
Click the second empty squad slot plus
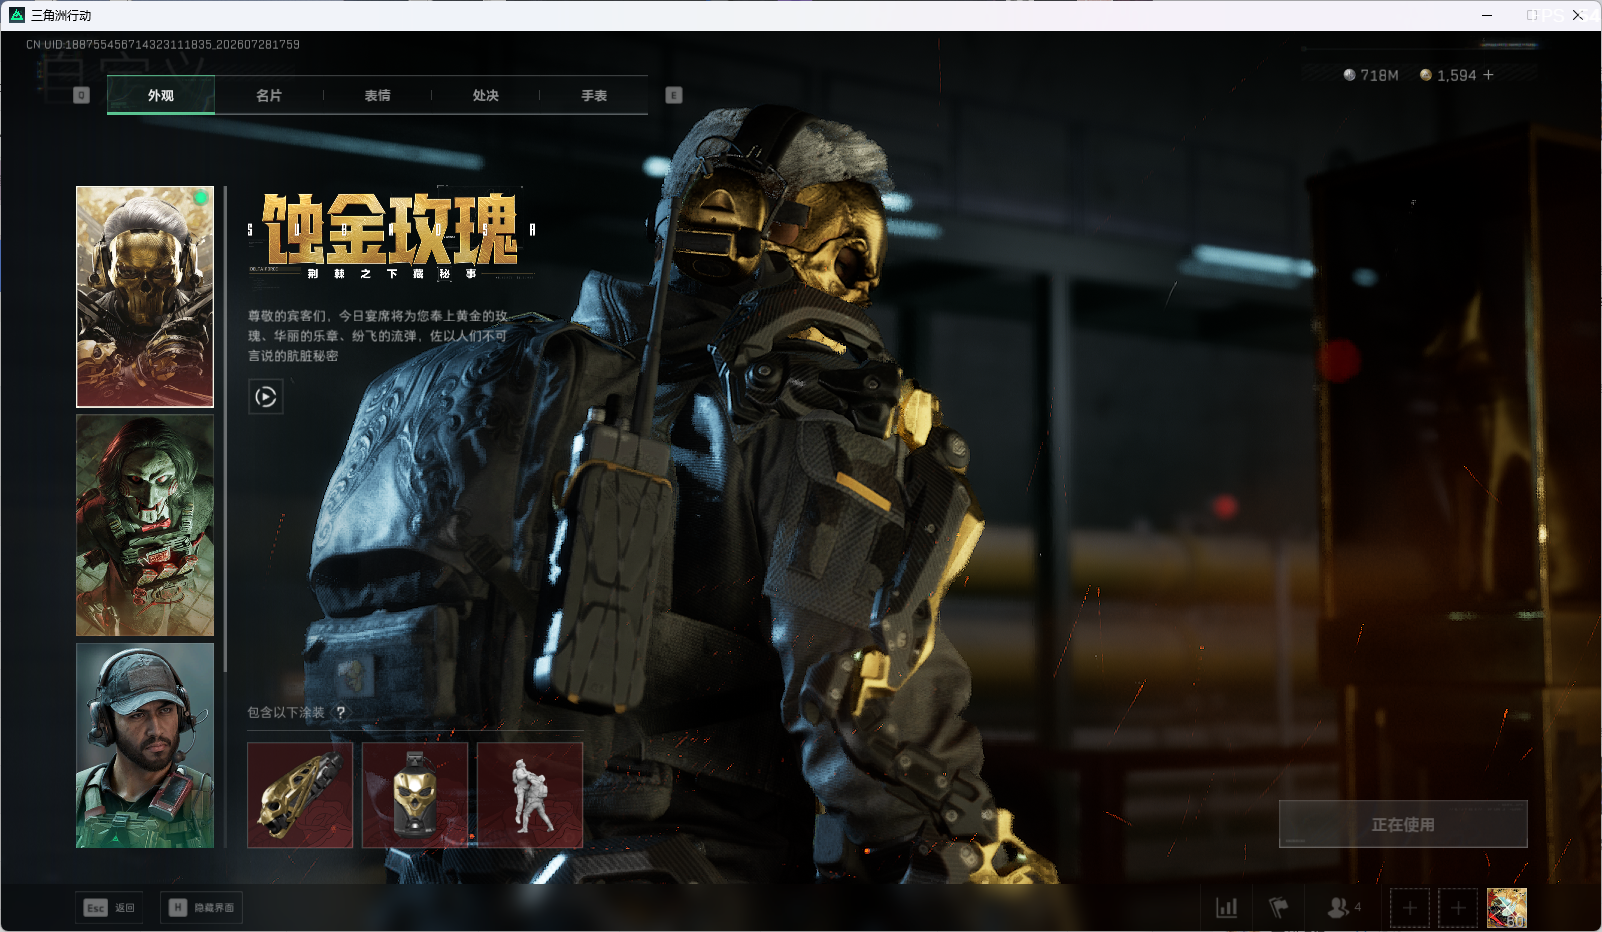pyautogui.click(x=1458, y=908)
